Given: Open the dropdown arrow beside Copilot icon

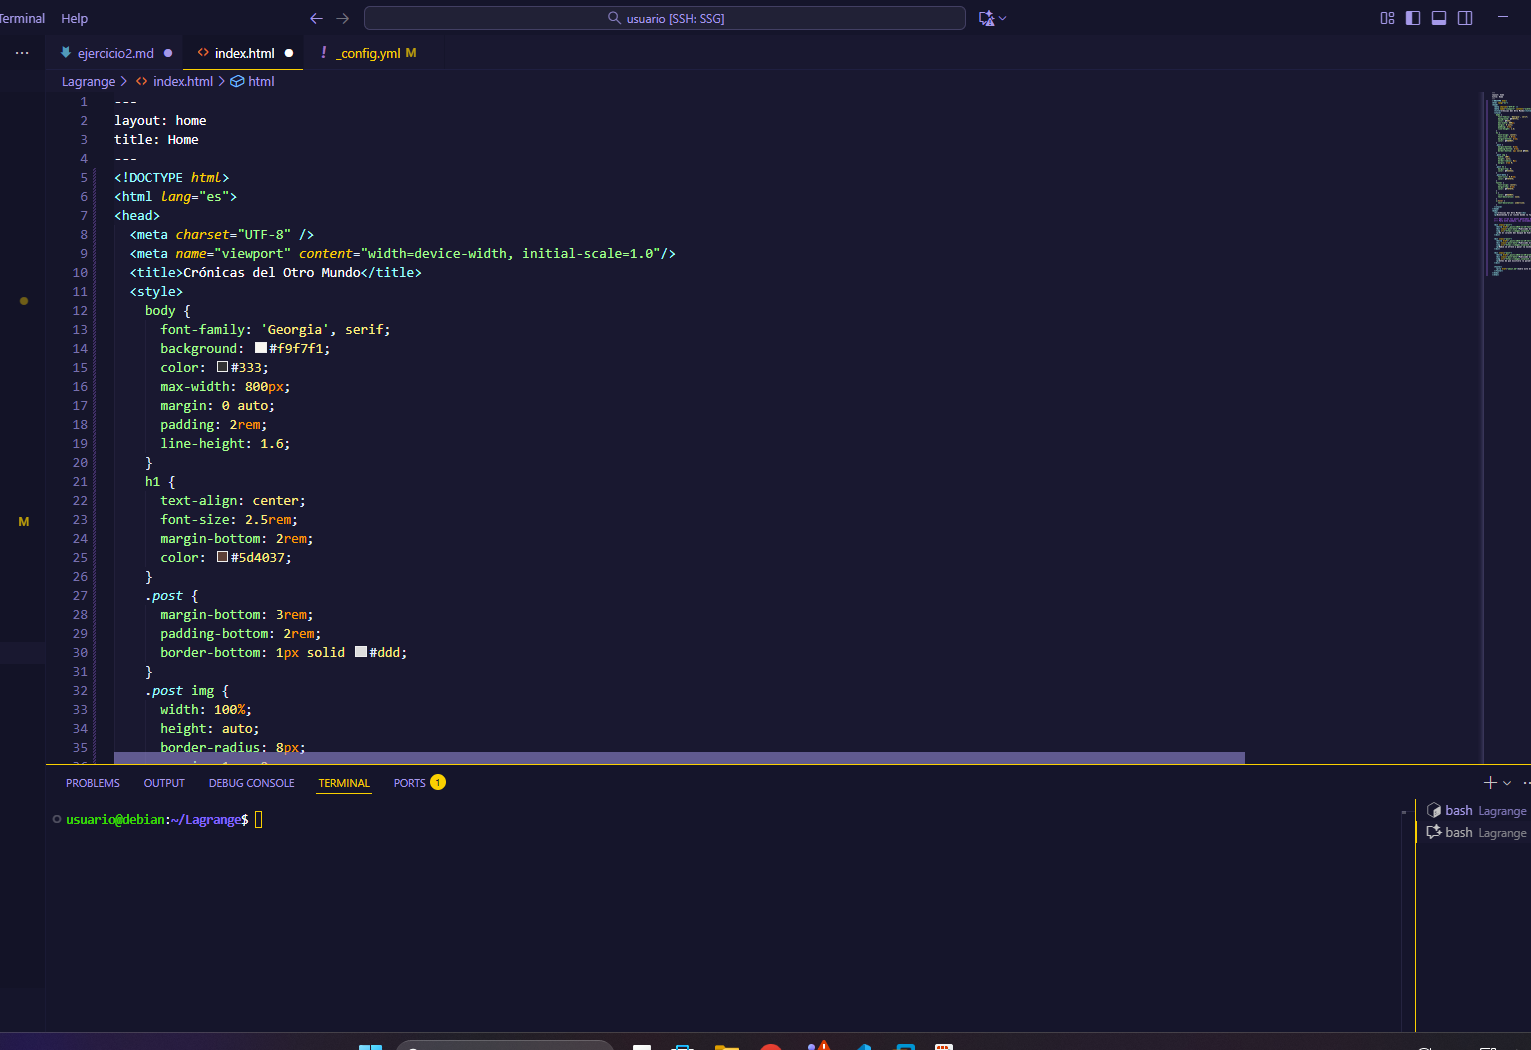Looking at the screenshot, I should (1003, 18).
